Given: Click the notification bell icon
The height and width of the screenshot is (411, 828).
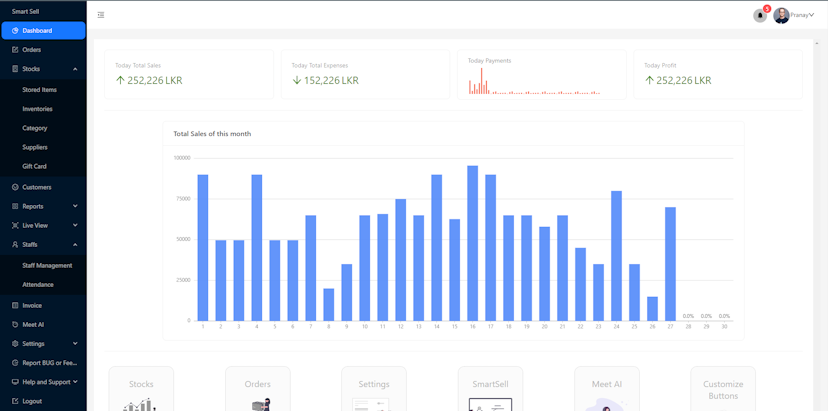Looking at the screenshot, I should pos(760,16).
